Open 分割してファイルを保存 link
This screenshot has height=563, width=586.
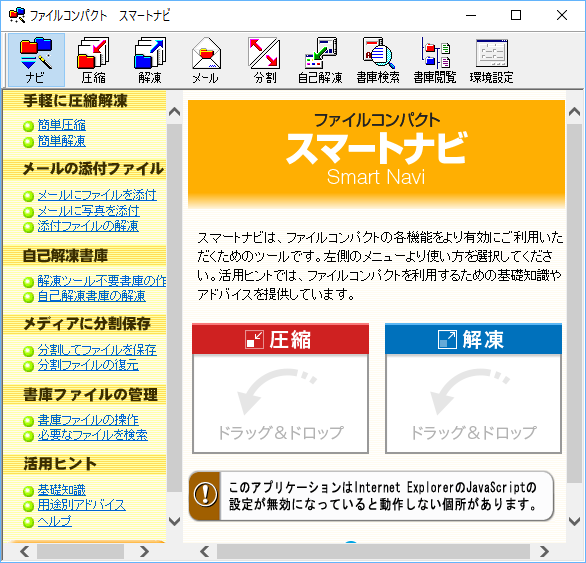[97, 350]
